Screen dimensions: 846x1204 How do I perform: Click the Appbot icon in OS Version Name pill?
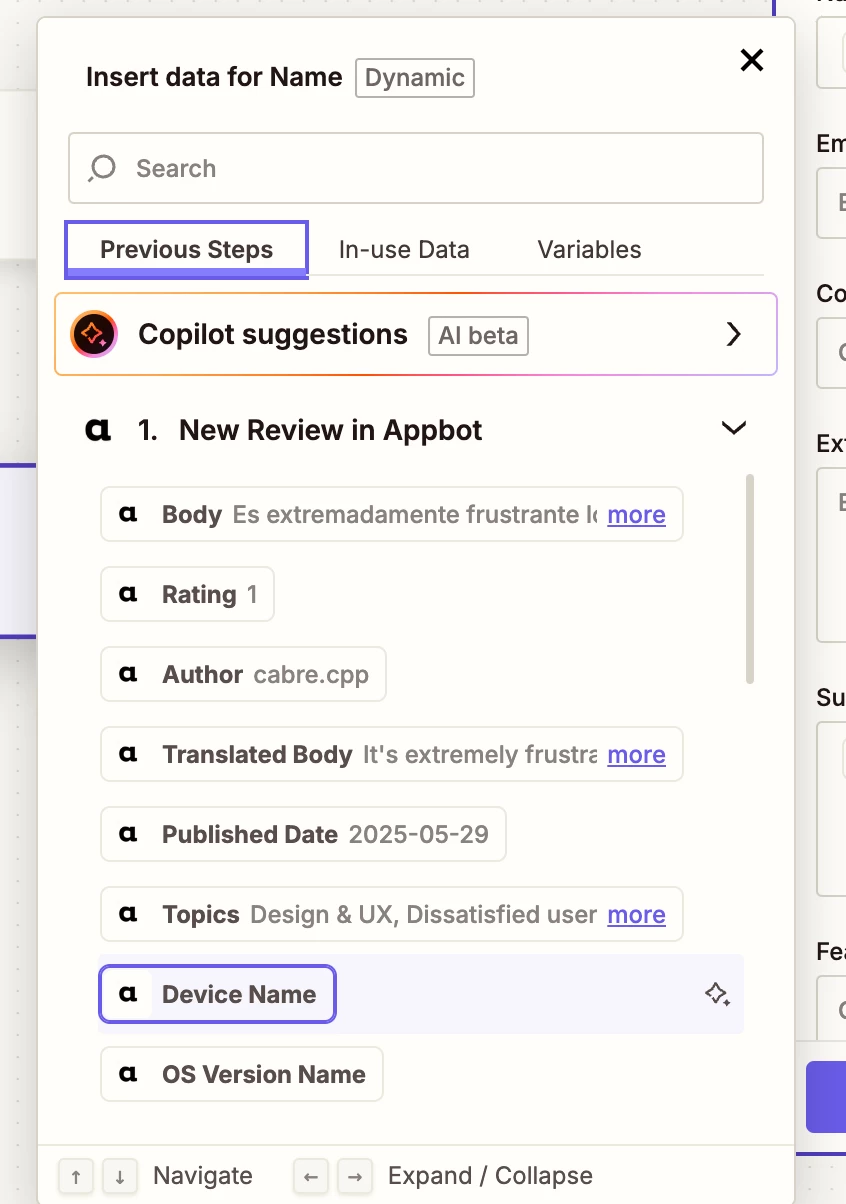click(128, 1074)
